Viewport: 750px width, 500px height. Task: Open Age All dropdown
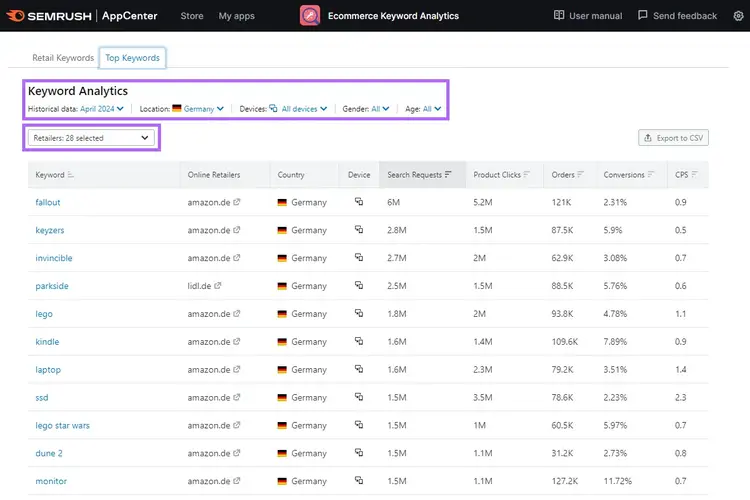[432, 109]
